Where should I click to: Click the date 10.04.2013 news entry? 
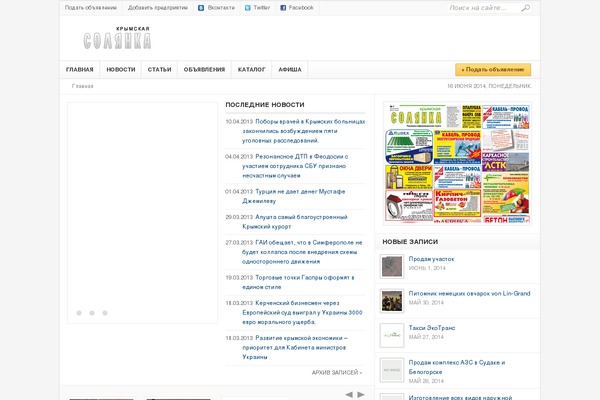(x=239, y=122)
